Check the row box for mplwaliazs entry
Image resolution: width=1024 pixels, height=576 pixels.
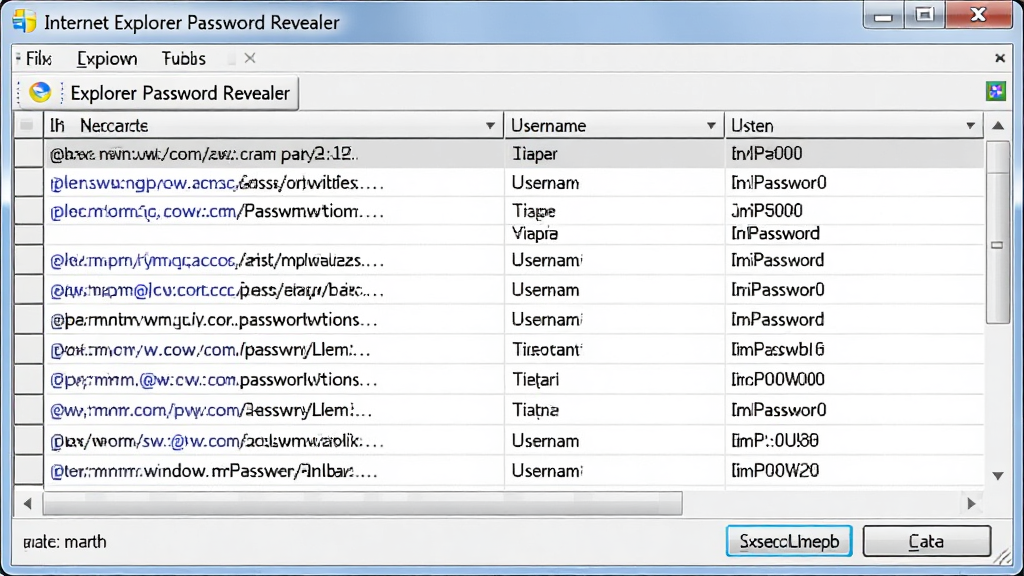pos(29,260)
